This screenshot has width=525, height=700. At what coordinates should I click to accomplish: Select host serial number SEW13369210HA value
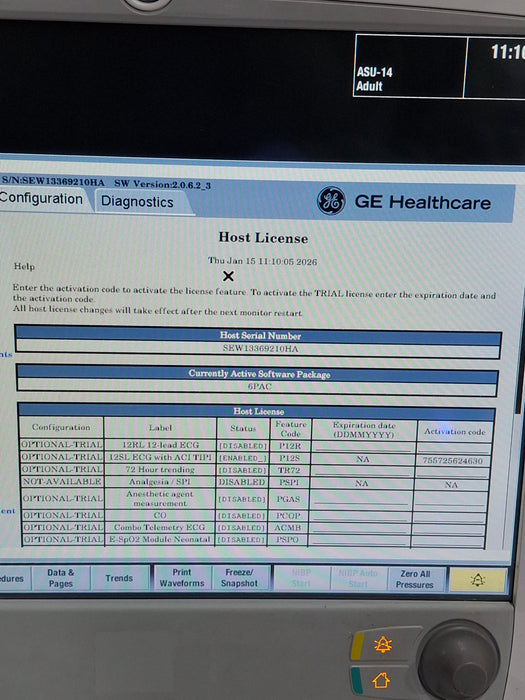click(260, 348)
